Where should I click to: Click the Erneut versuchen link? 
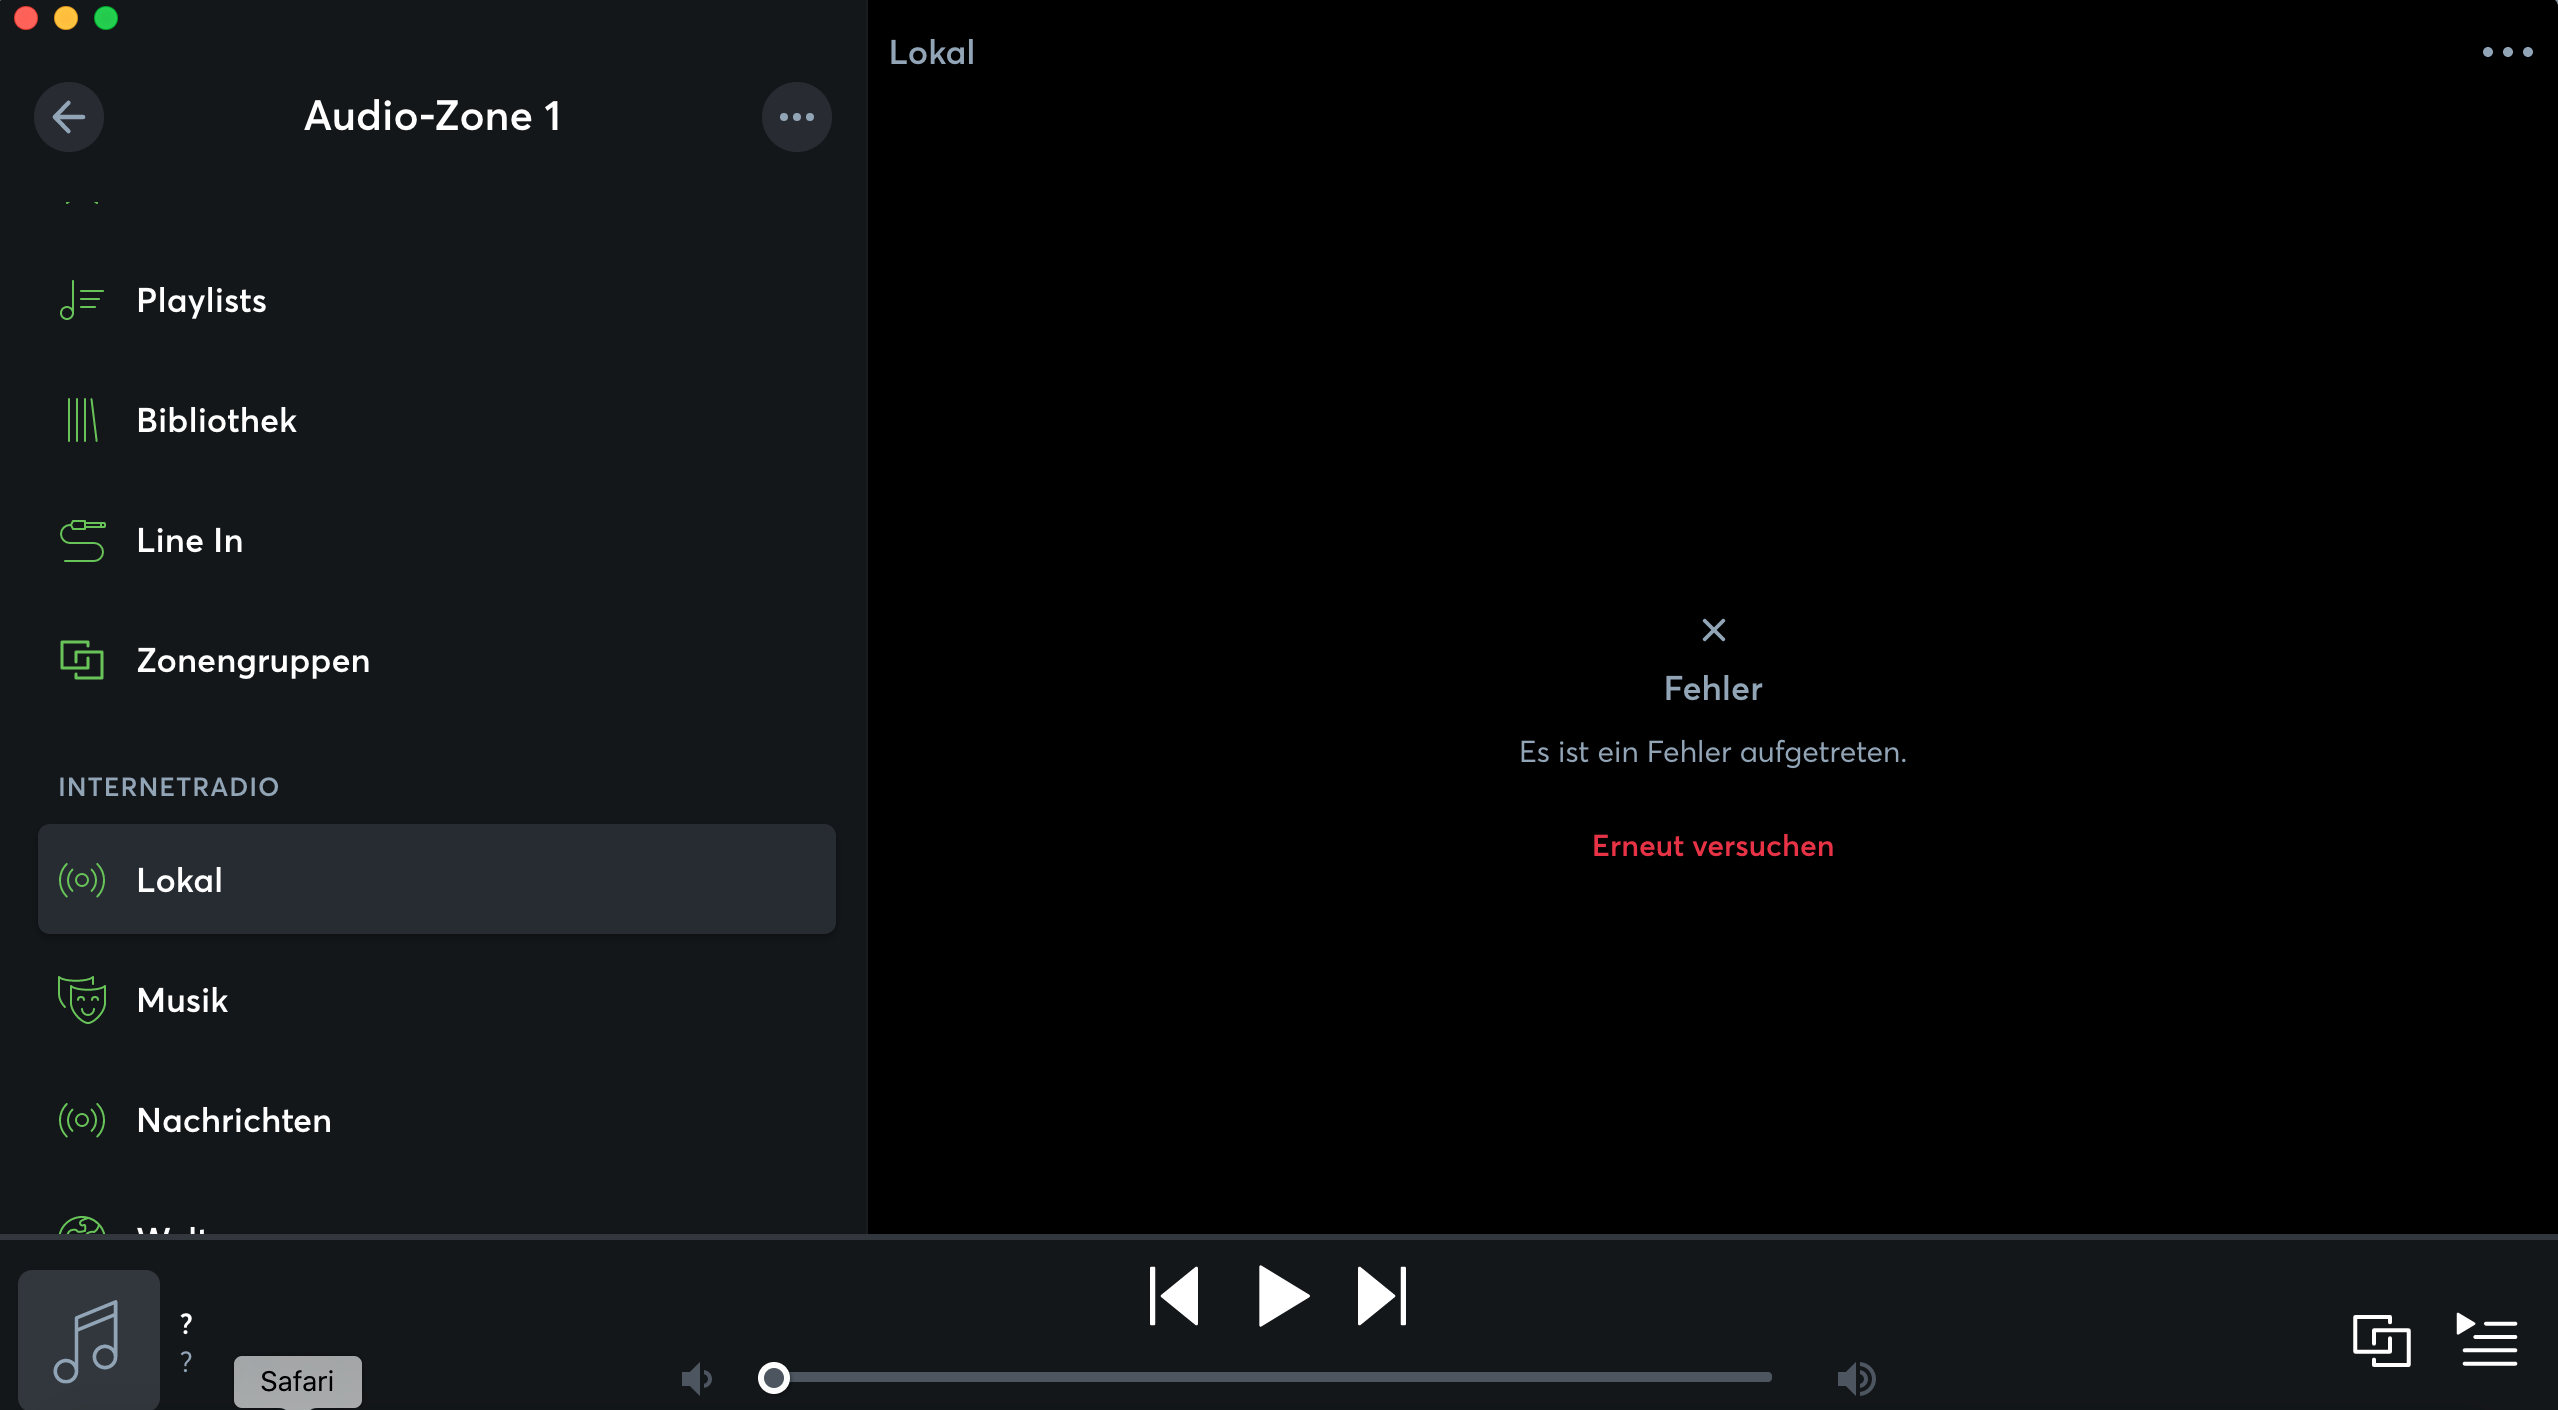(1713, 846)
